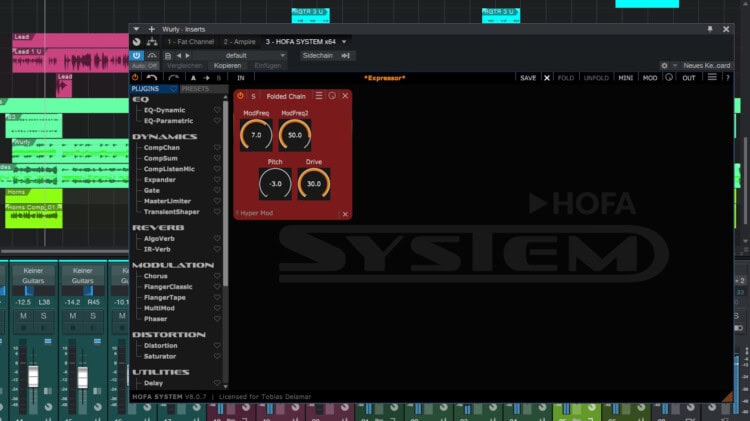This screenshot has width=750, height=421.
Task: Mute the mixer channel at -12.5
Action: (x=23, y=316)
